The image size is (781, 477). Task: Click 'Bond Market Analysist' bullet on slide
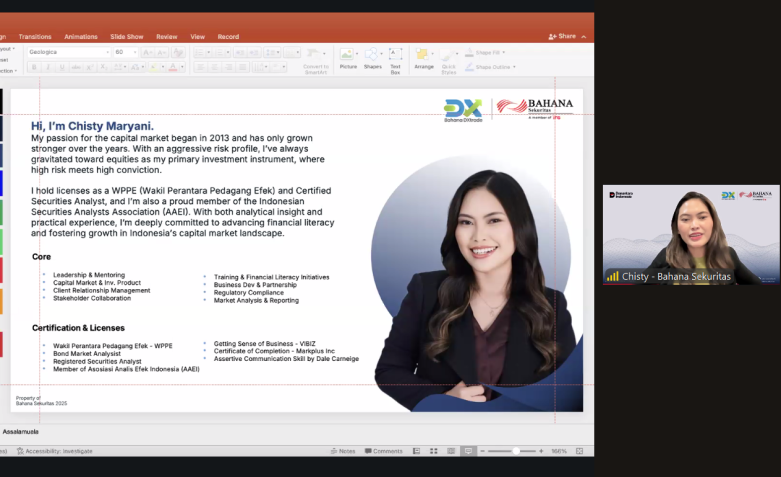tap(87, 354)
